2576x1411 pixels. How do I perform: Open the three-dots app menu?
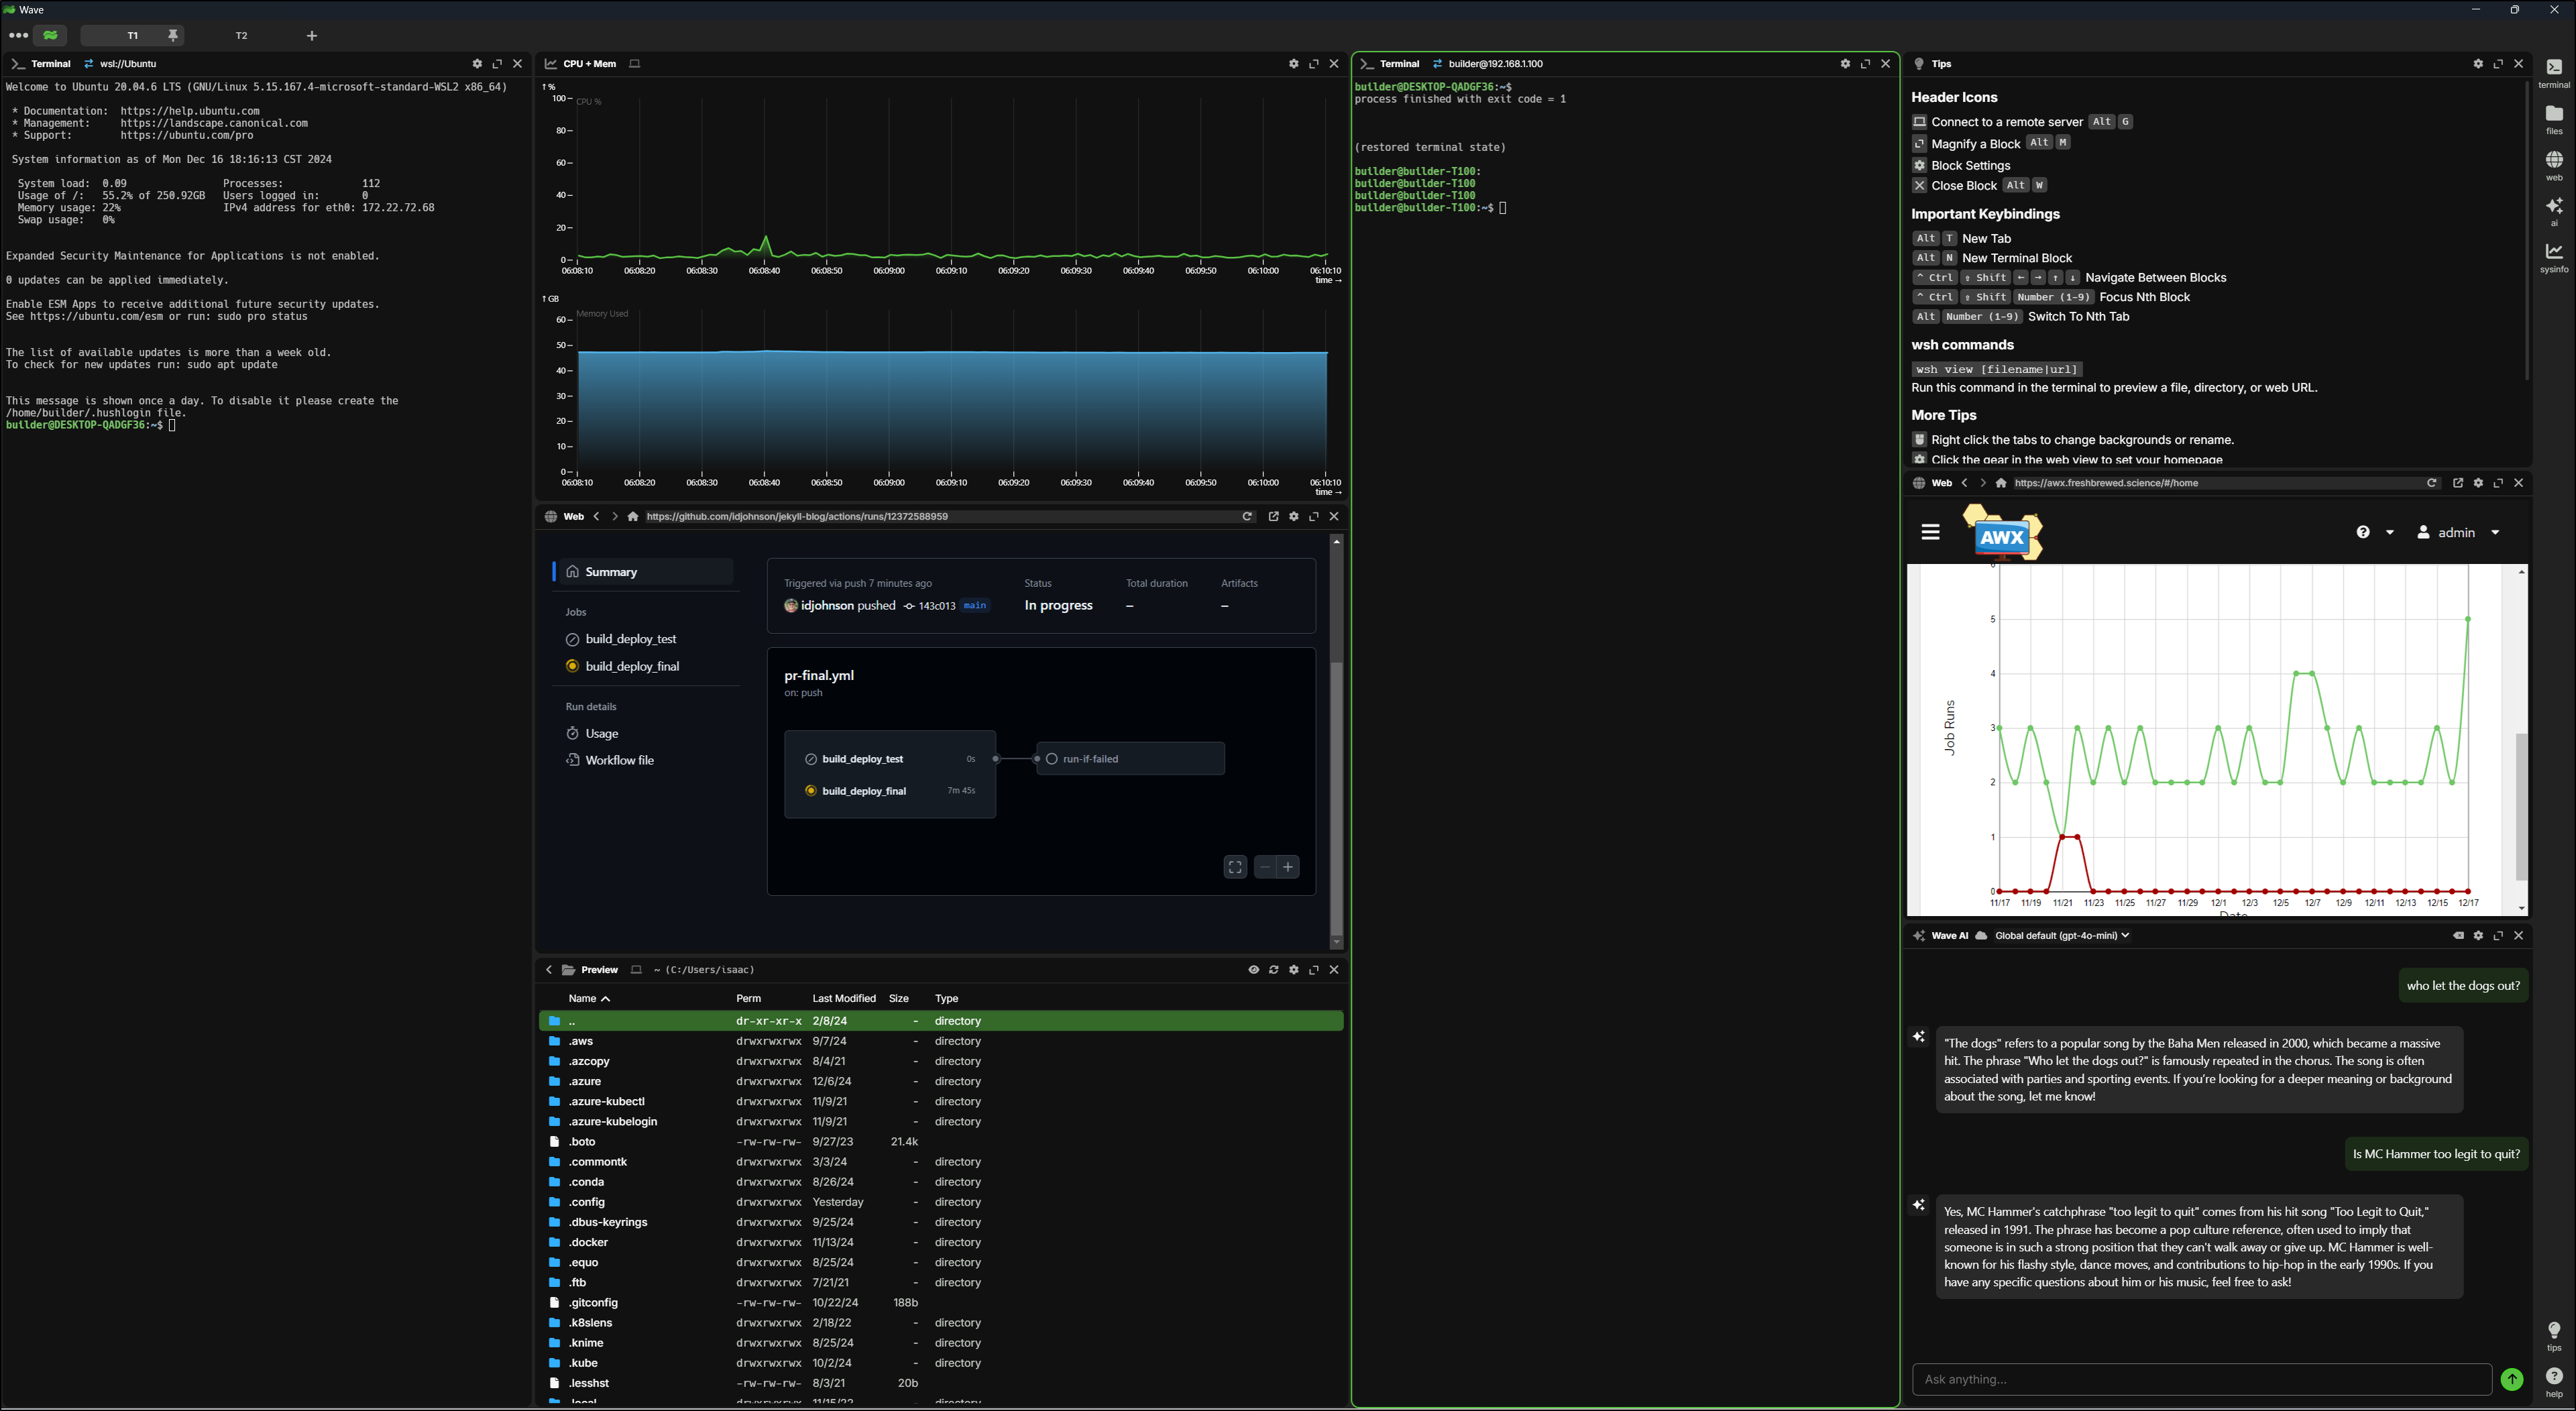click(x=18, y=35)
